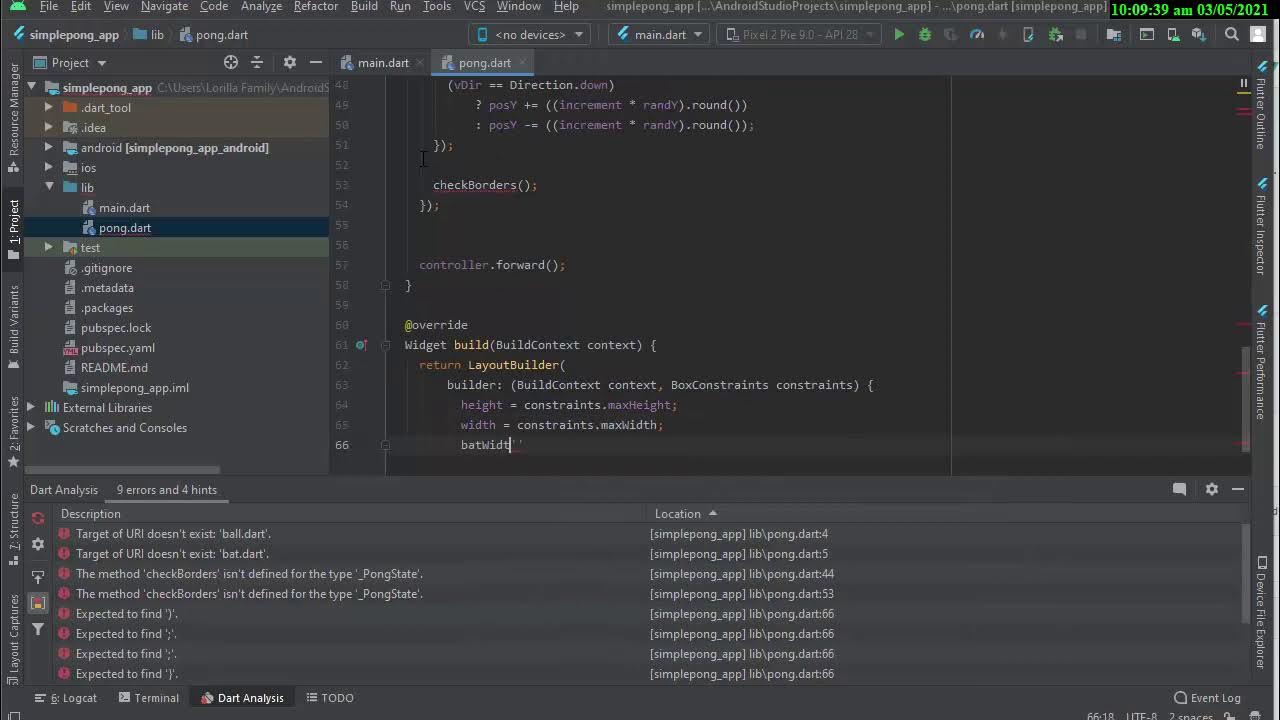
Task: Open the Event Log
Action: tap(1207, 698)
